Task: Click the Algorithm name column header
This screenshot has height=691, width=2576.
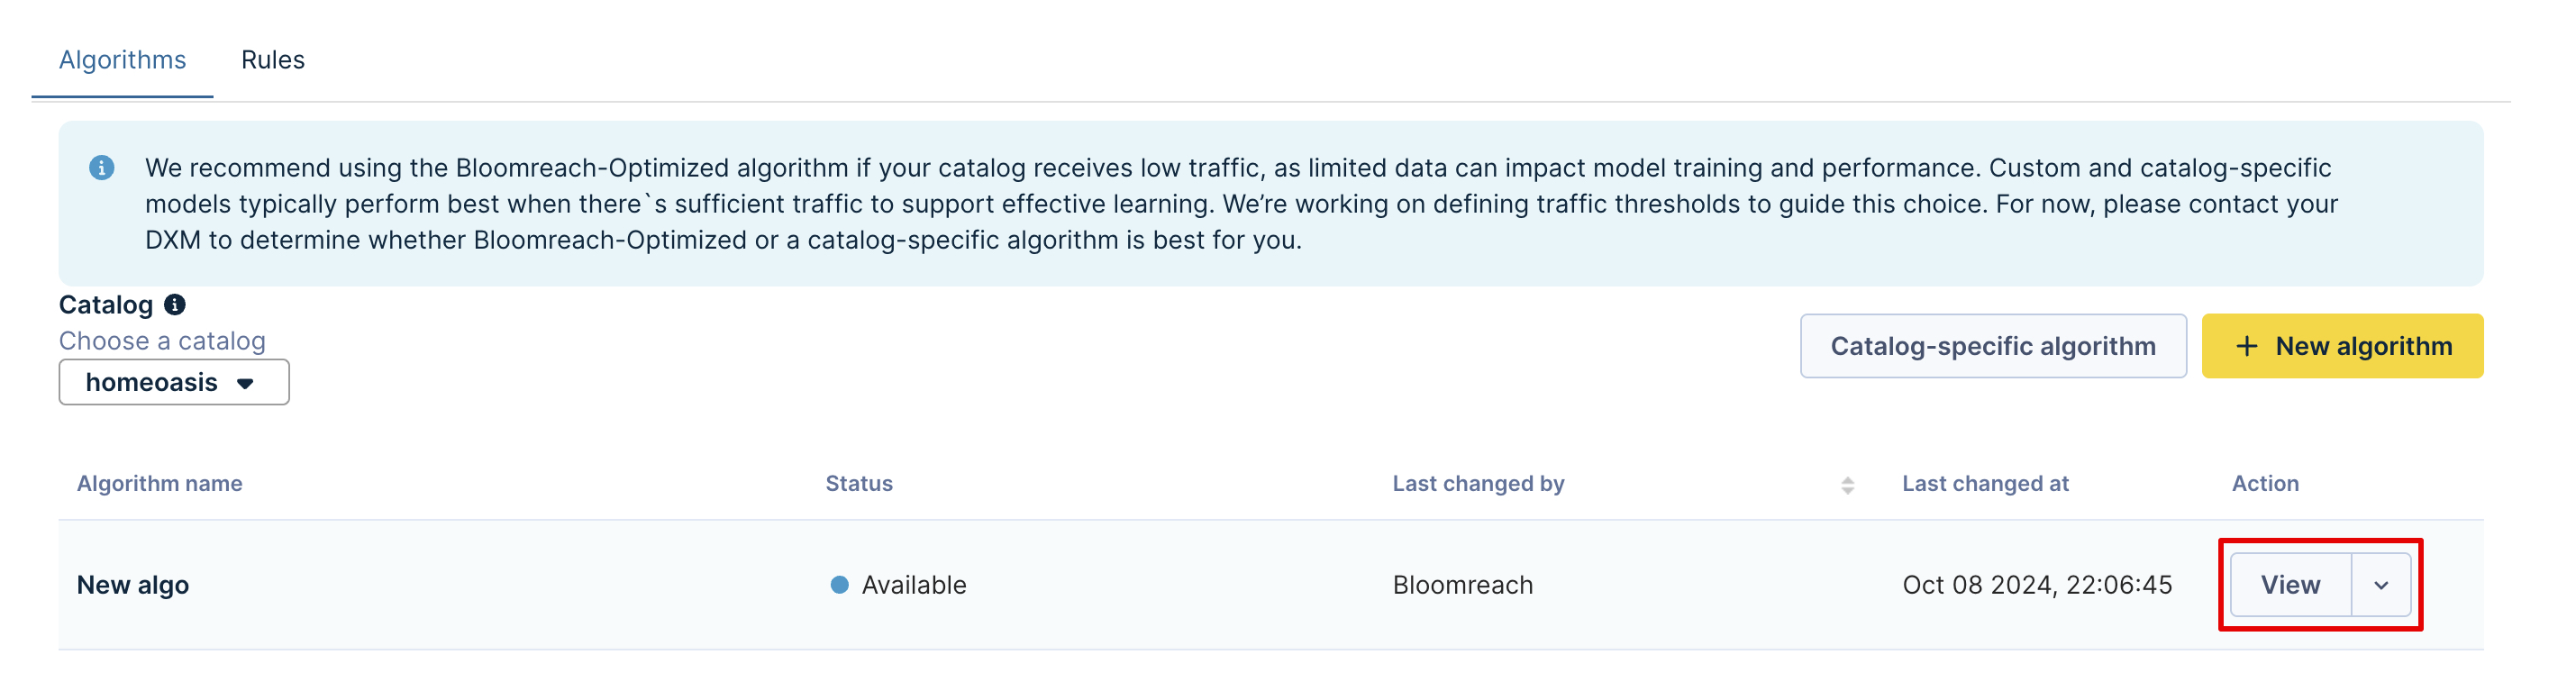Action: click(x=160, y=484)
